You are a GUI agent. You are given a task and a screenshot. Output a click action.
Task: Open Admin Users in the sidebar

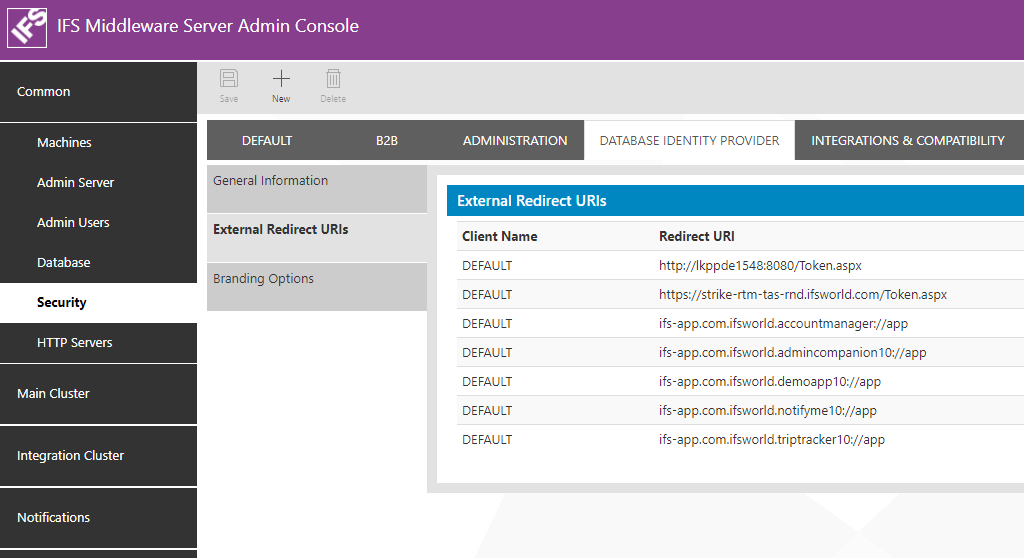(x=98, y=222)
